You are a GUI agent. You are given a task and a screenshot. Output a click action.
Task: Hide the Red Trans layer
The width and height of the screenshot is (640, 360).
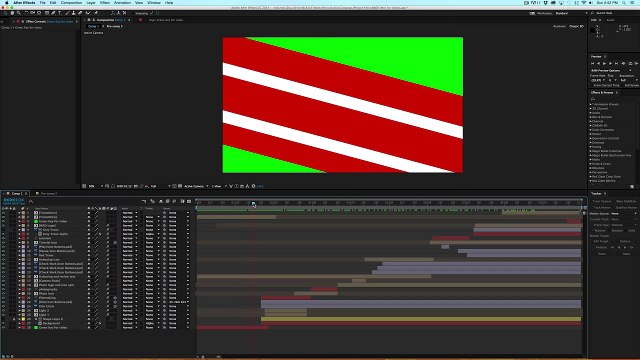4,255
